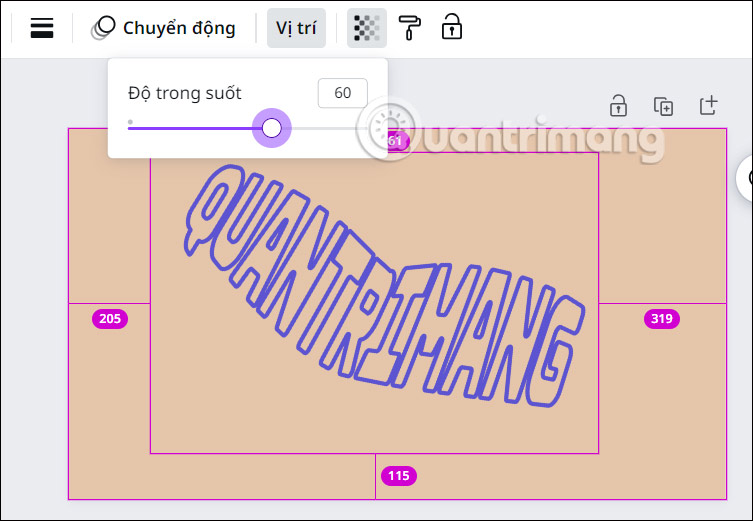Select the QUANTRIMANG curved text element
753x521 pixels.
[x=384, y=286]
